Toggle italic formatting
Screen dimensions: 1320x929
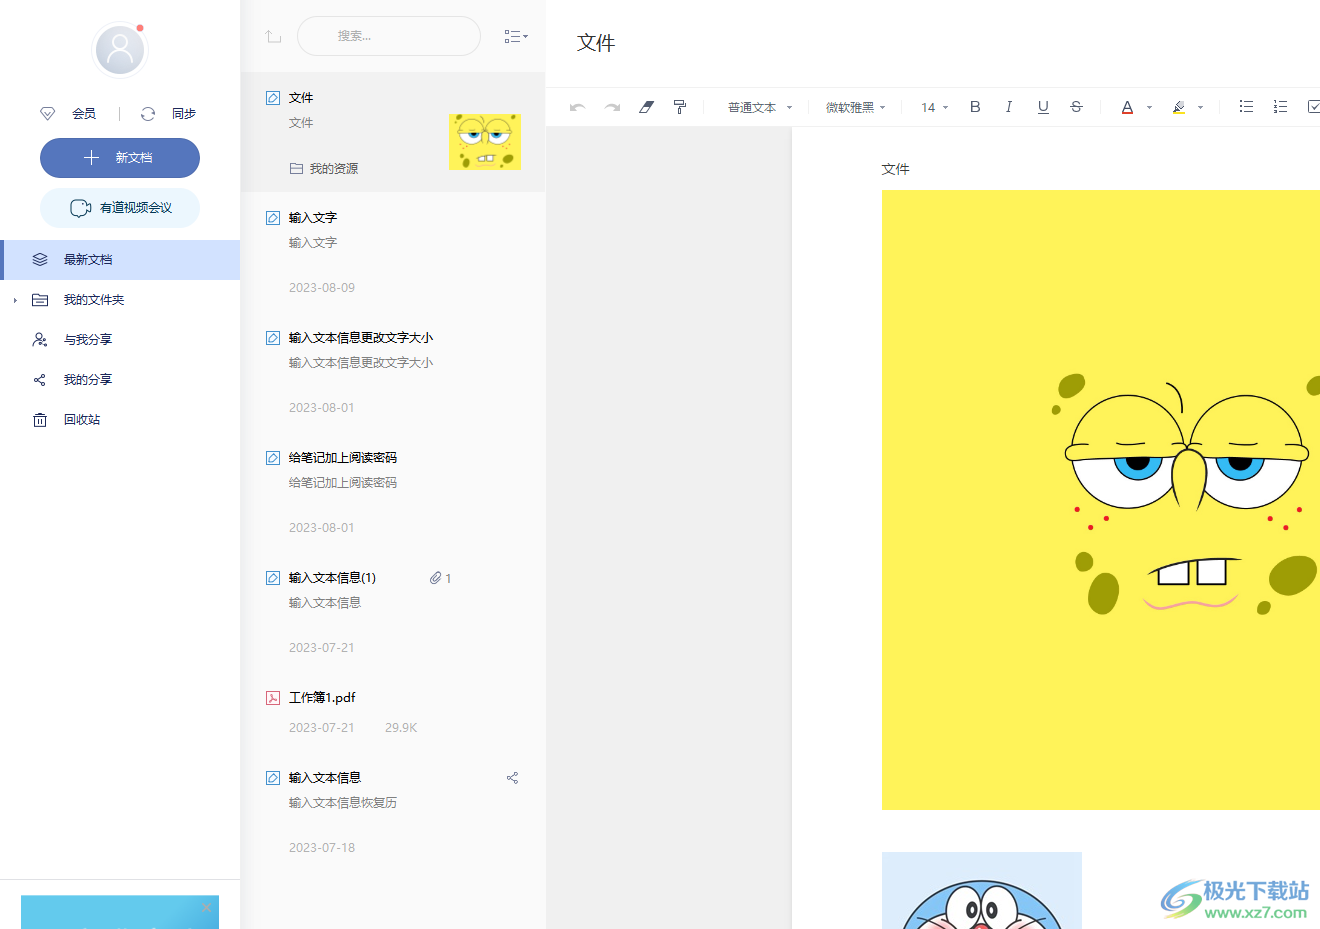click(x=1009, y=107)
